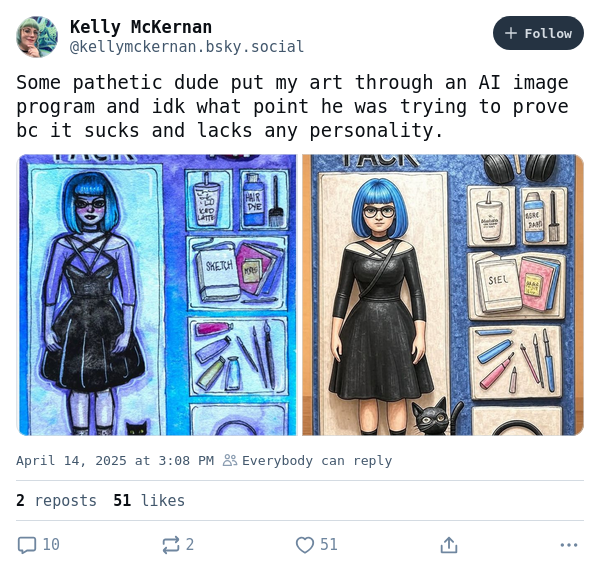The image size is (600, 571).
Task: Click the share post icon
Action: pos(449,545)
